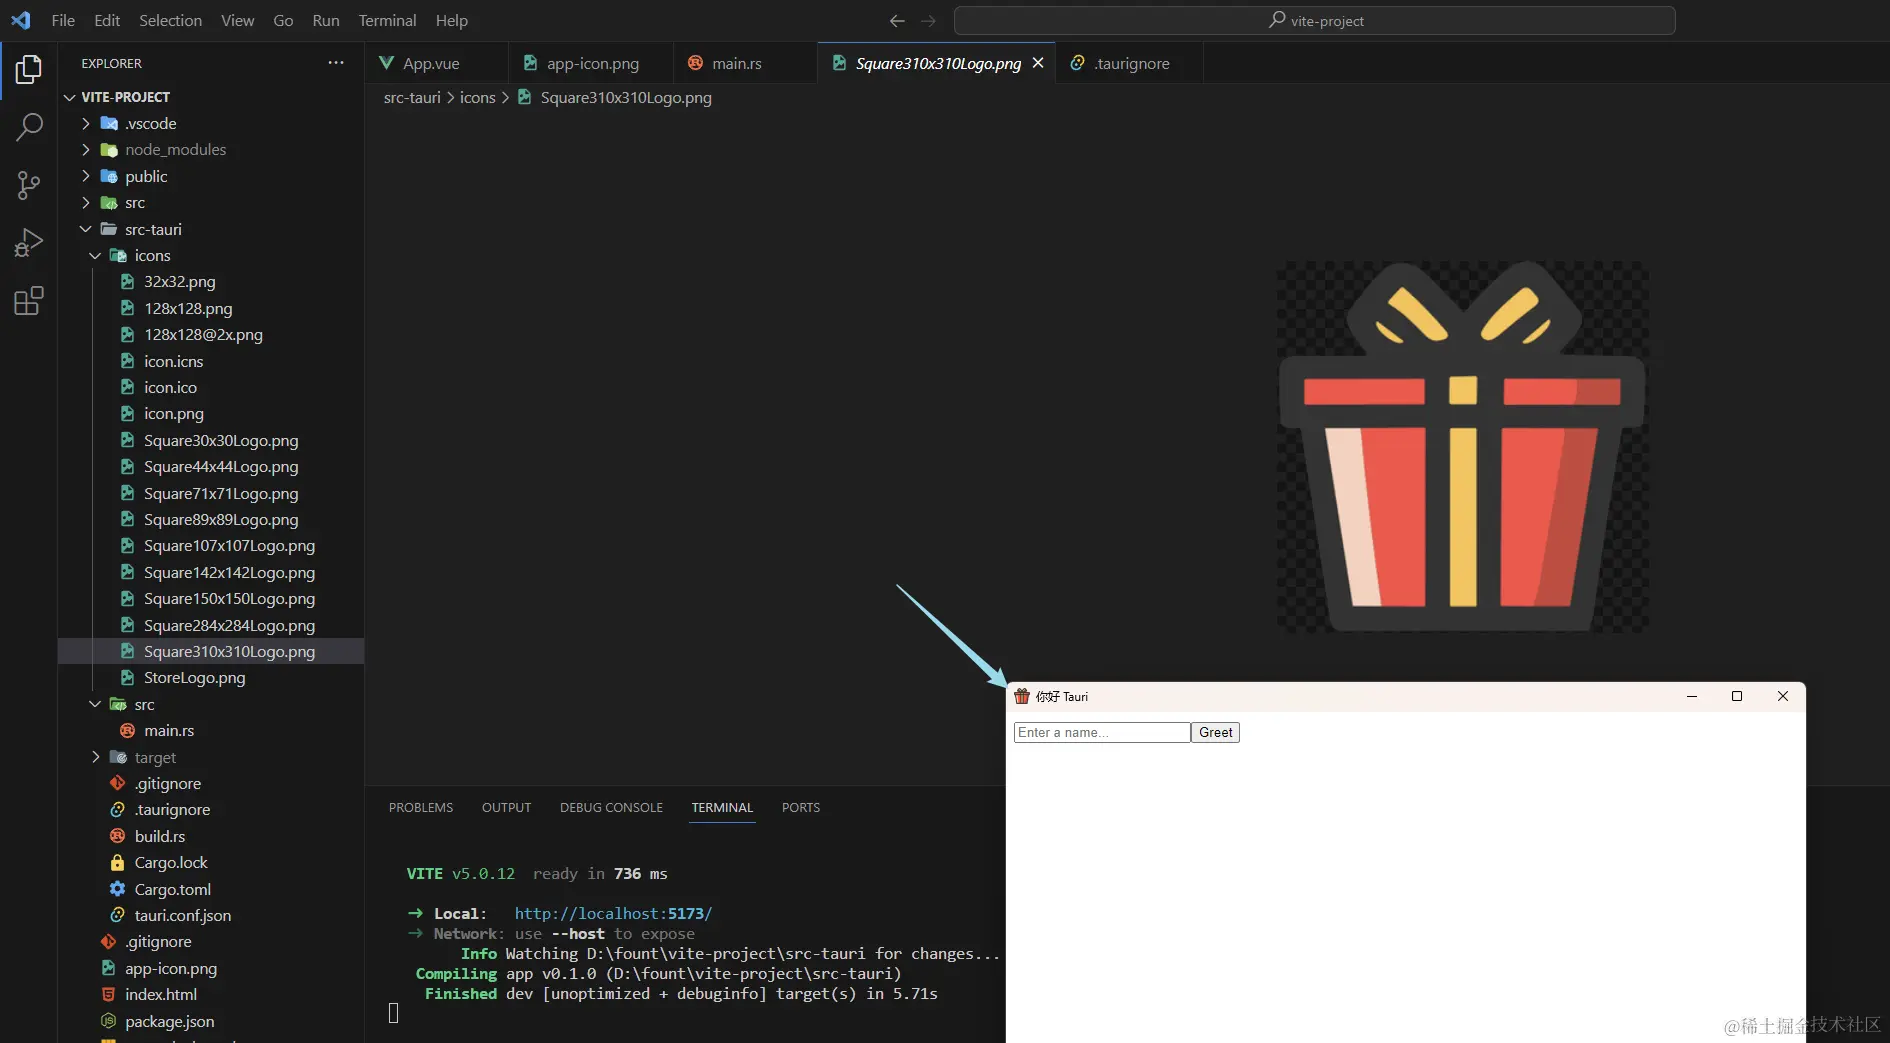Open the Terminal menu
Image resolution: width=1890 pixels, height=1043 pixels.
[387, 20]
